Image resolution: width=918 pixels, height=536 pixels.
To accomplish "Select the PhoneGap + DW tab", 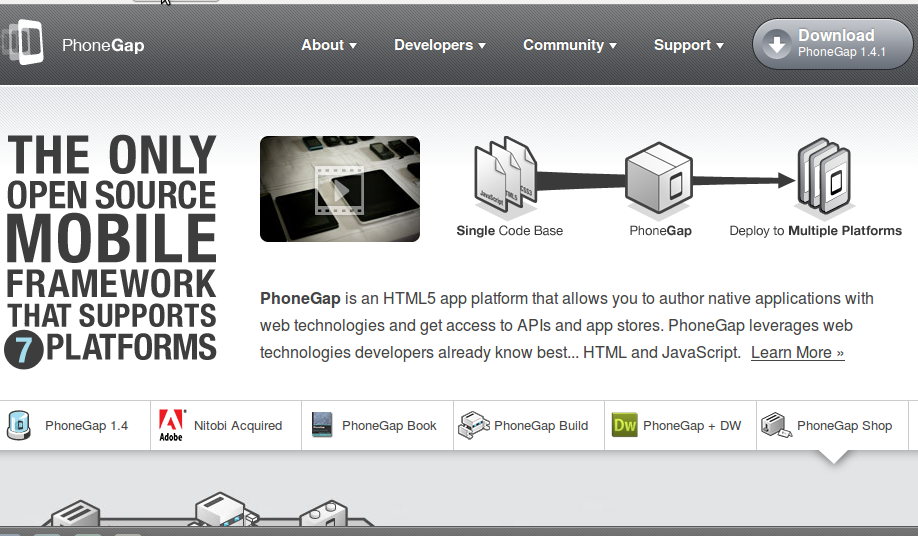I will (x=680, y=425).
